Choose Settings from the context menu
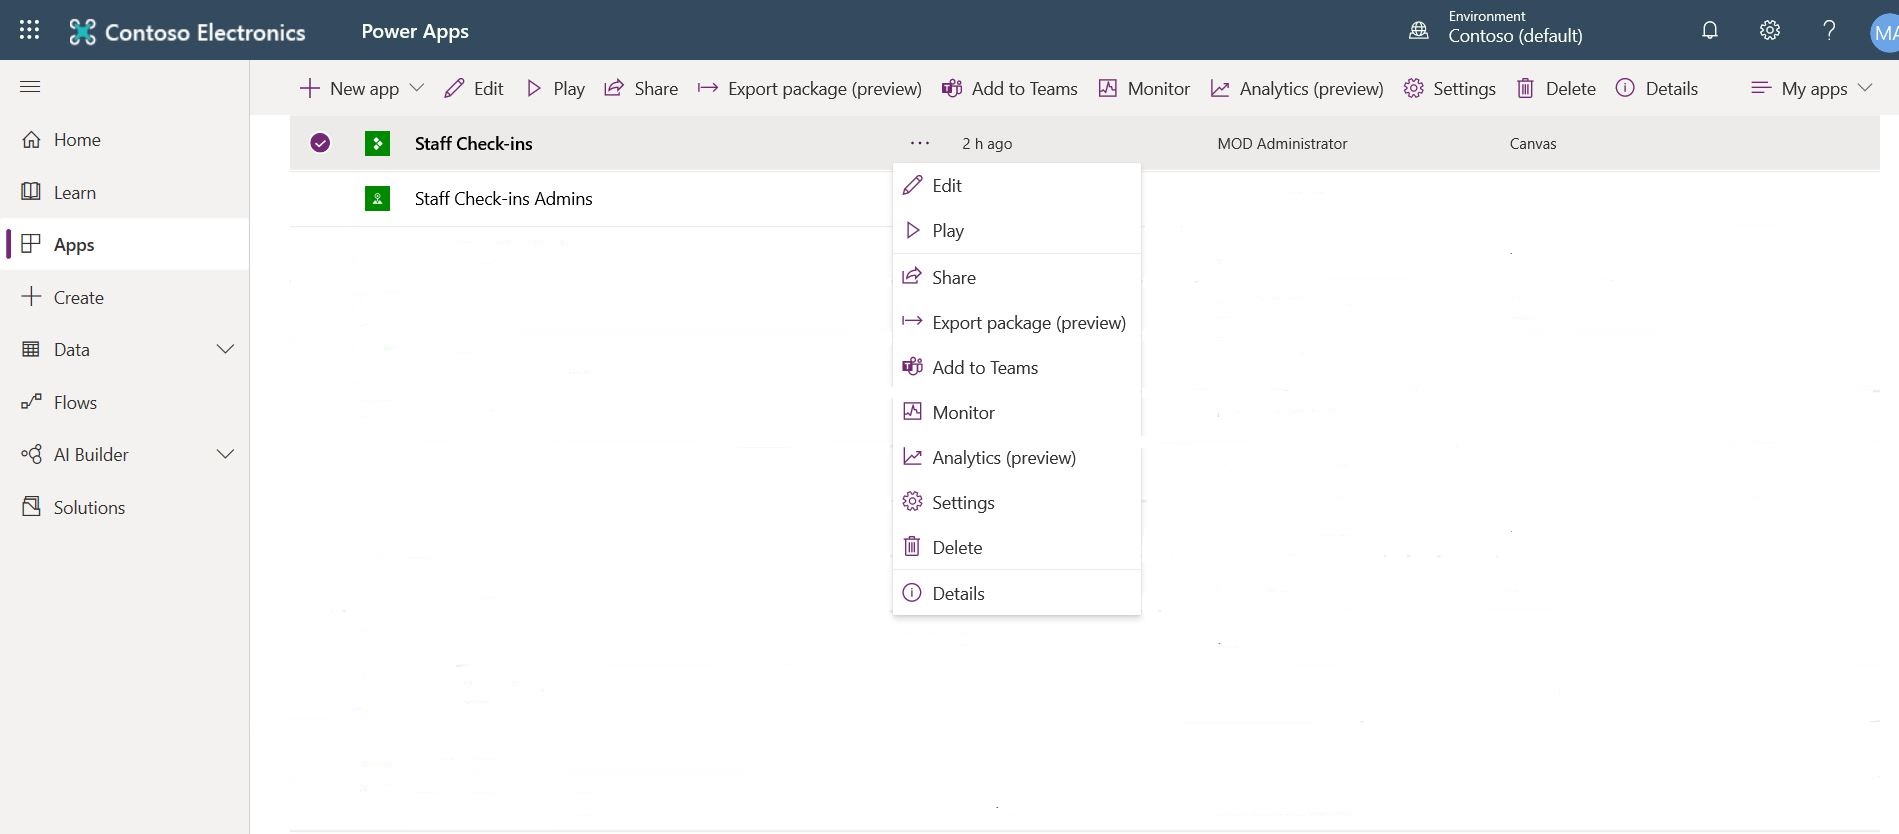Viewport: 1899px width, 834px height. click(1017, 502)
